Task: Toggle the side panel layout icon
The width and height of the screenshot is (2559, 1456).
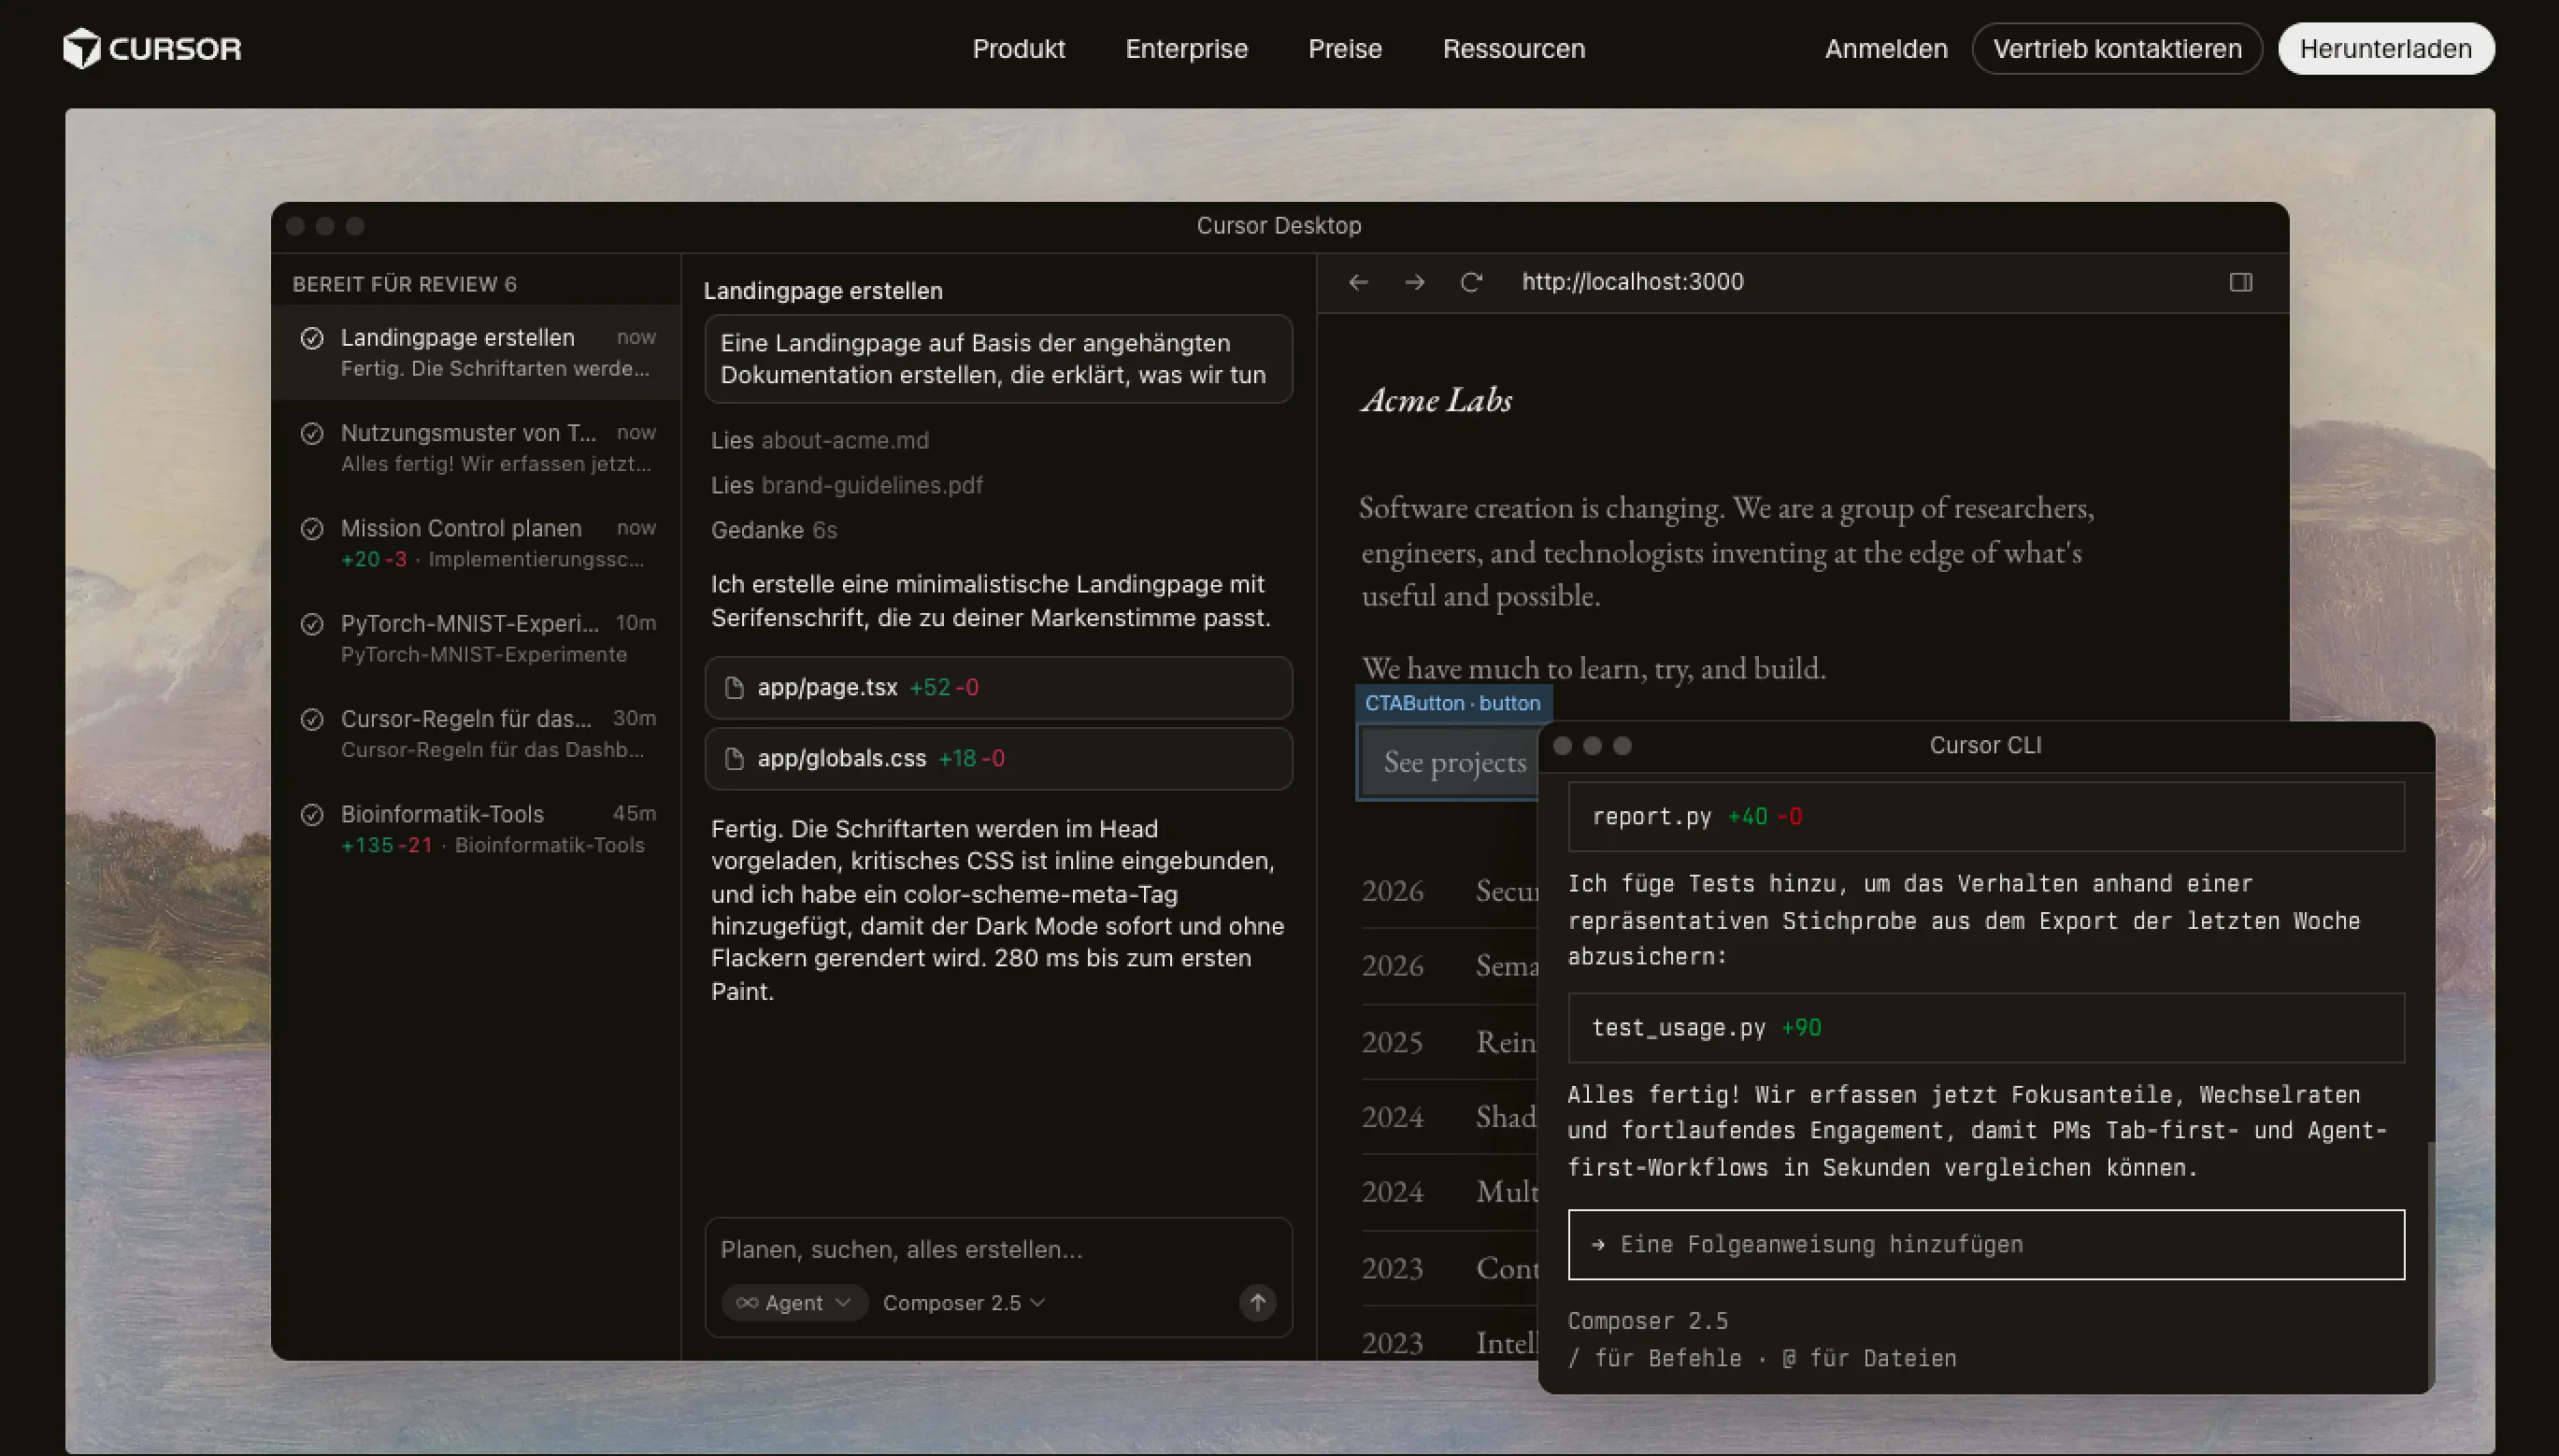Action: [2241, 282]
